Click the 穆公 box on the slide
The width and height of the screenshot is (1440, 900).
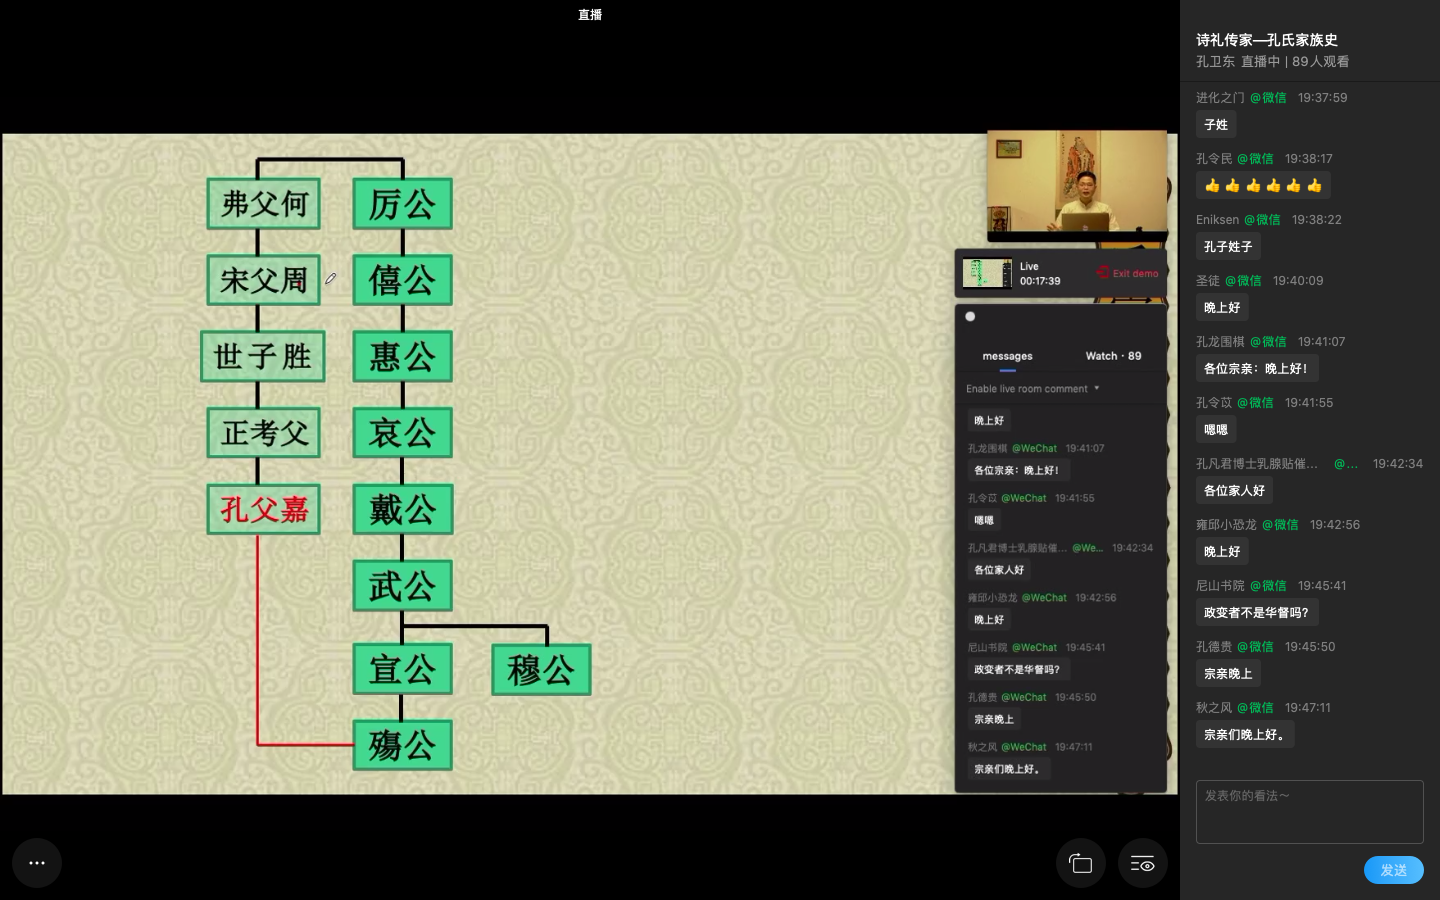pos(541,670)
